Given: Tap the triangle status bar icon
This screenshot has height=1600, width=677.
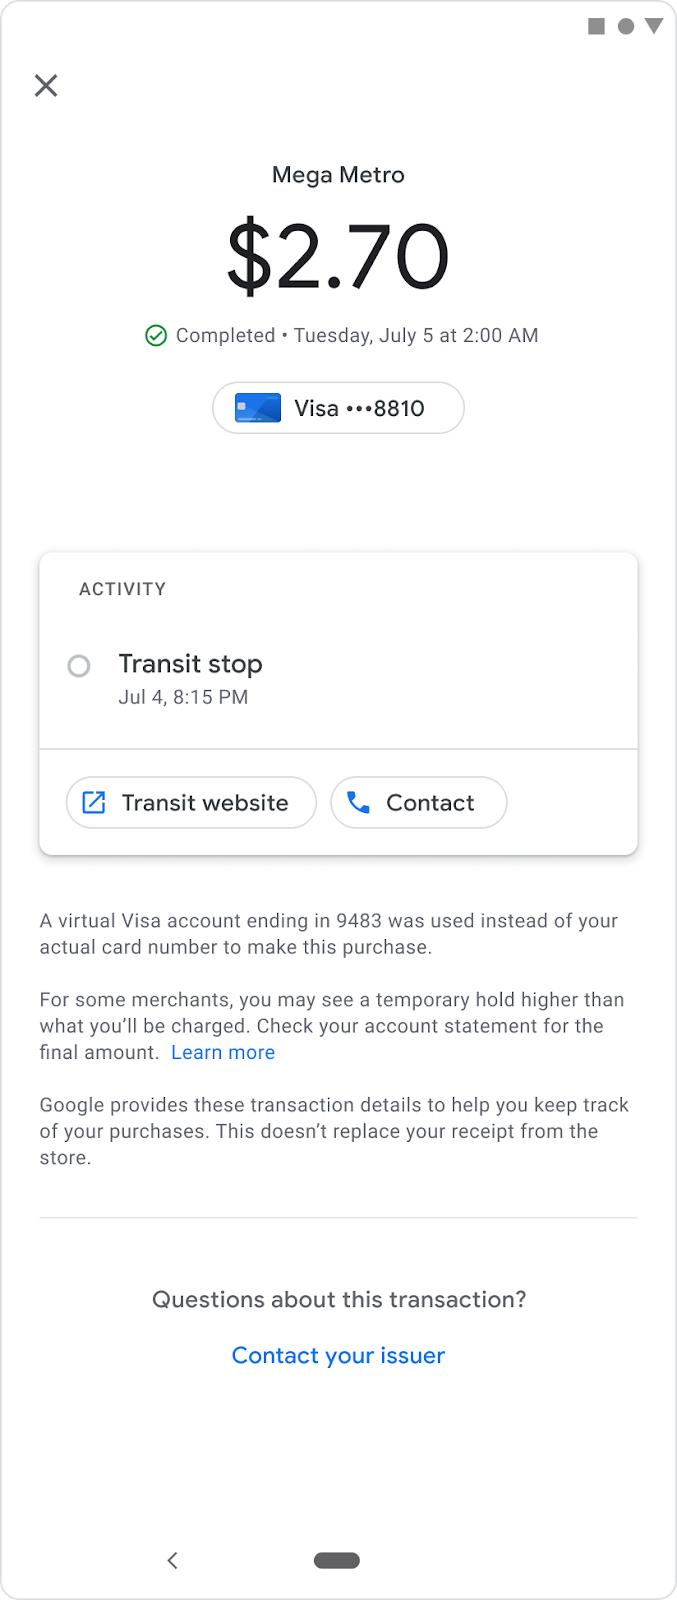Looking at the screenshot, I should pyautogui.click(x=654, y=26).
